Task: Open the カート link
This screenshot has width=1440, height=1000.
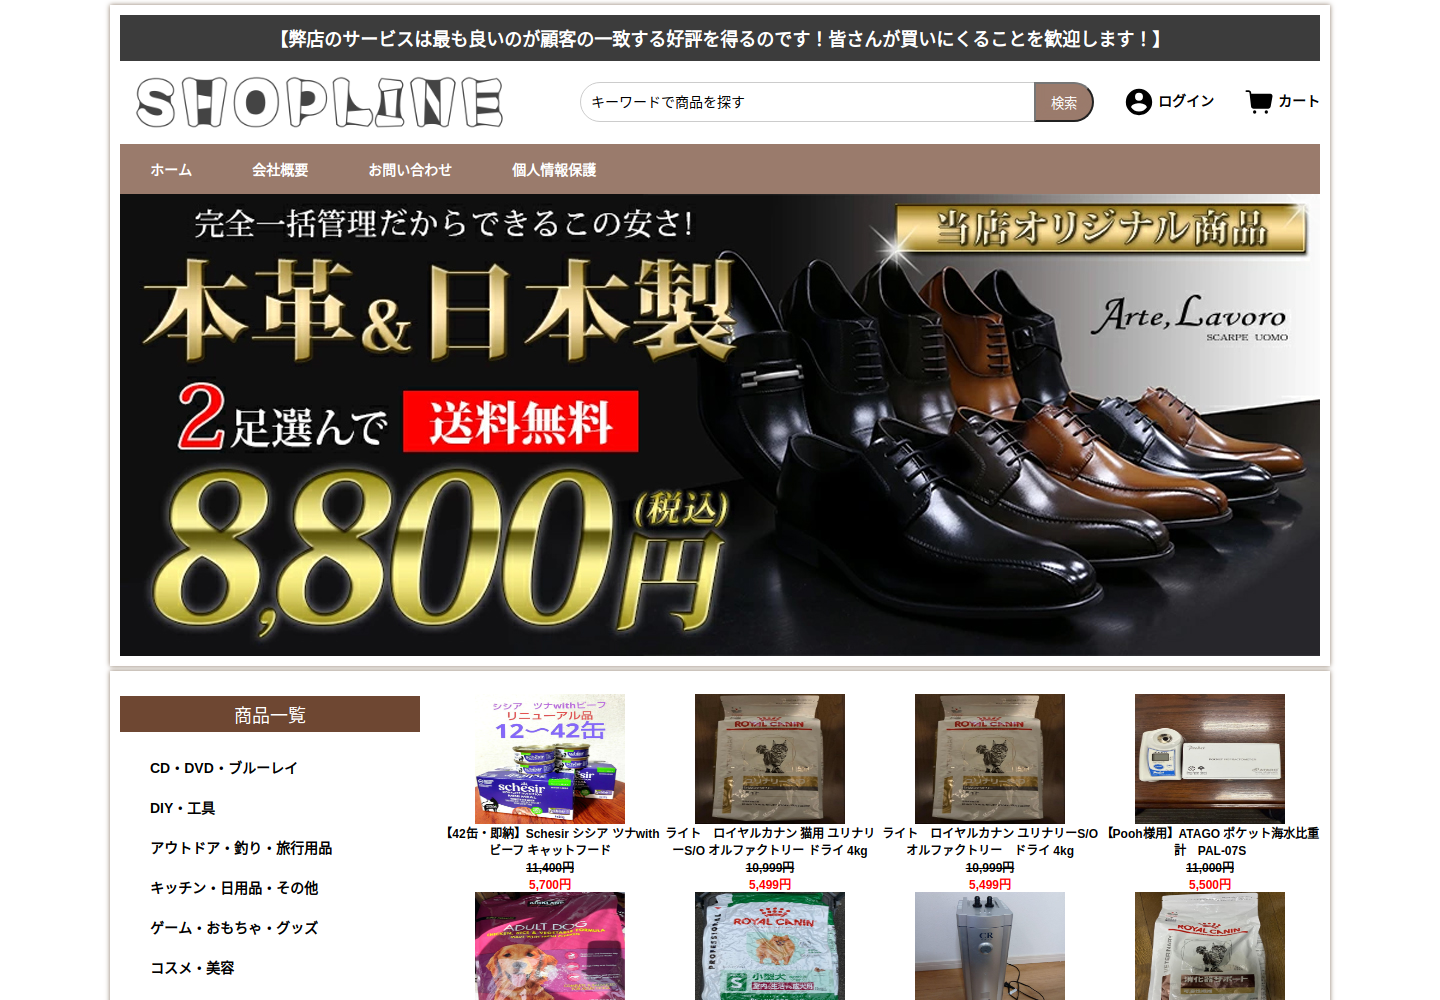Action: point(1299,101)
